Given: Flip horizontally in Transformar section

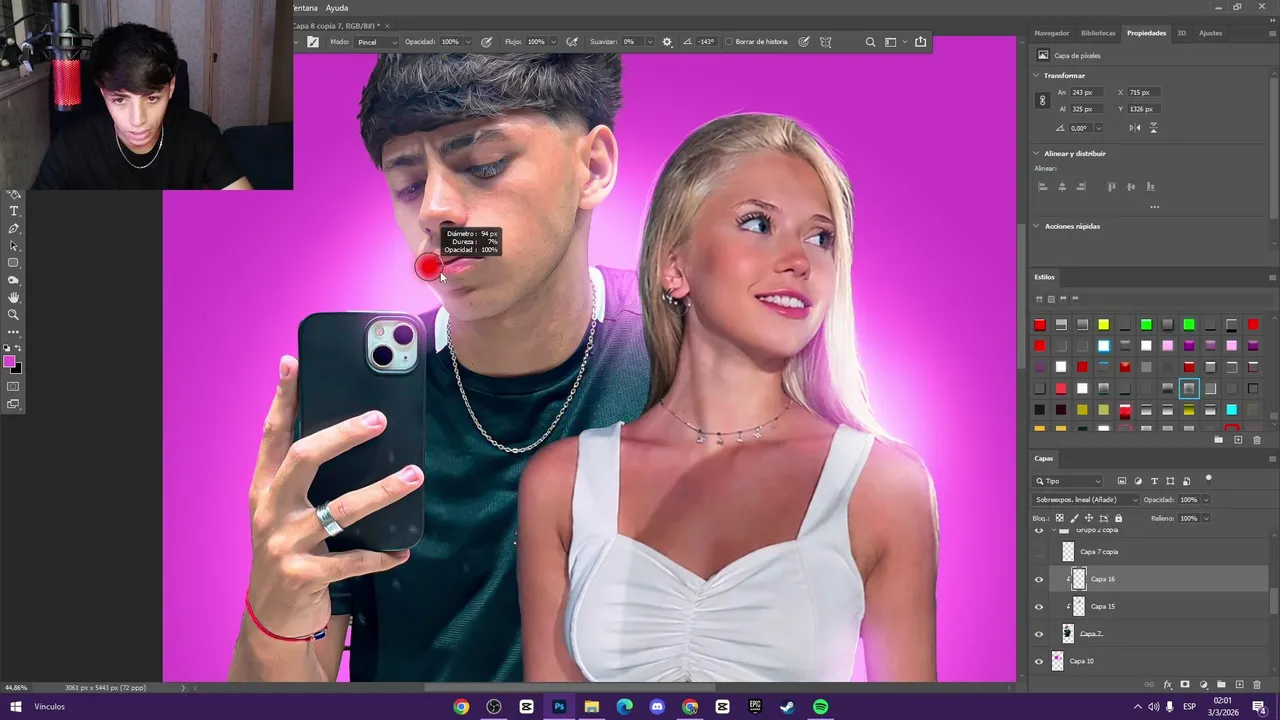Looking at the screenshot, I should [x=1134, y=128].
